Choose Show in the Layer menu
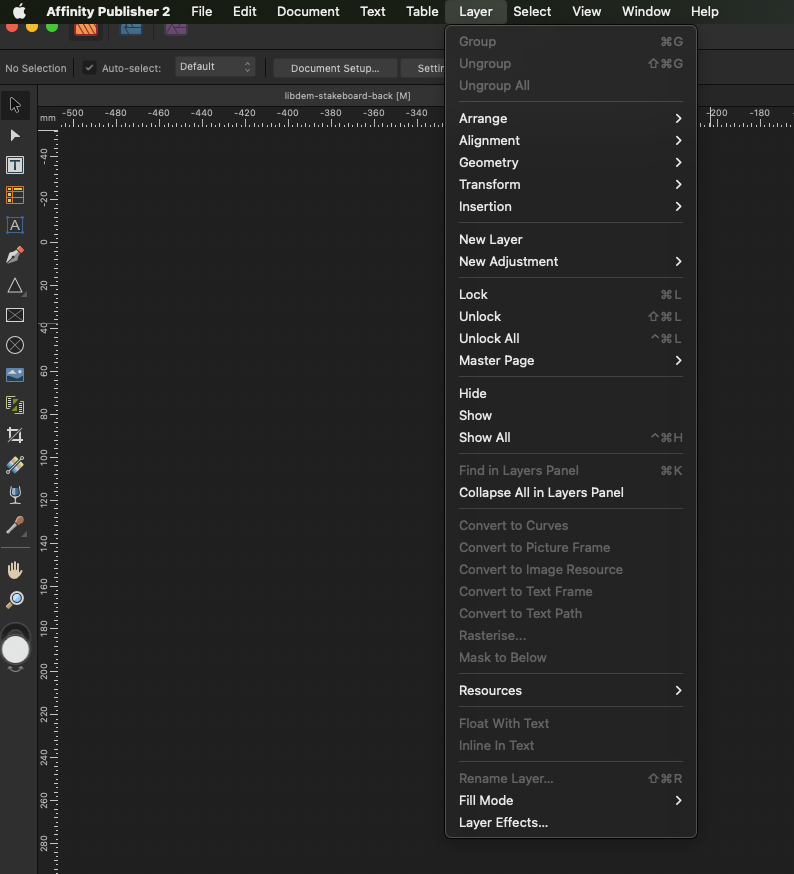Image resolution: width=794 pixels, height=874 pixels. click(x=570, y=416)
